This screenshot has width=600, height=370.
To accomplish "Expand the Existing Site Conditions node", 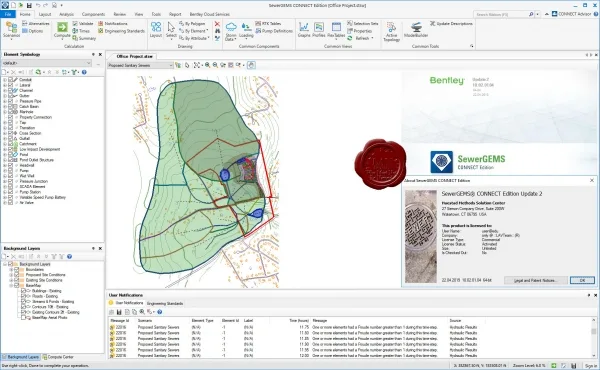I will pyautogui.click(x=11, y=280).
